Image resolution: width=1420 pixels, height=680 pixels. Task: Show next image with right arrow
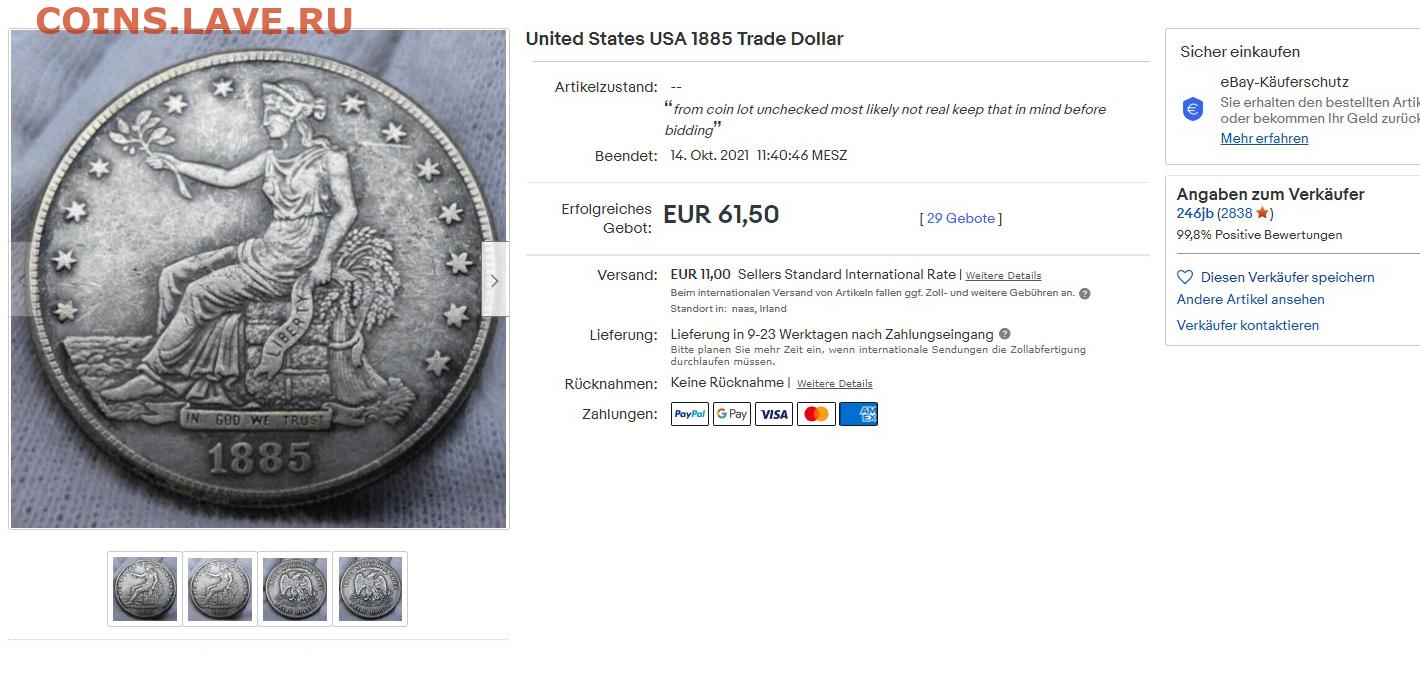[x=494, y=281]
